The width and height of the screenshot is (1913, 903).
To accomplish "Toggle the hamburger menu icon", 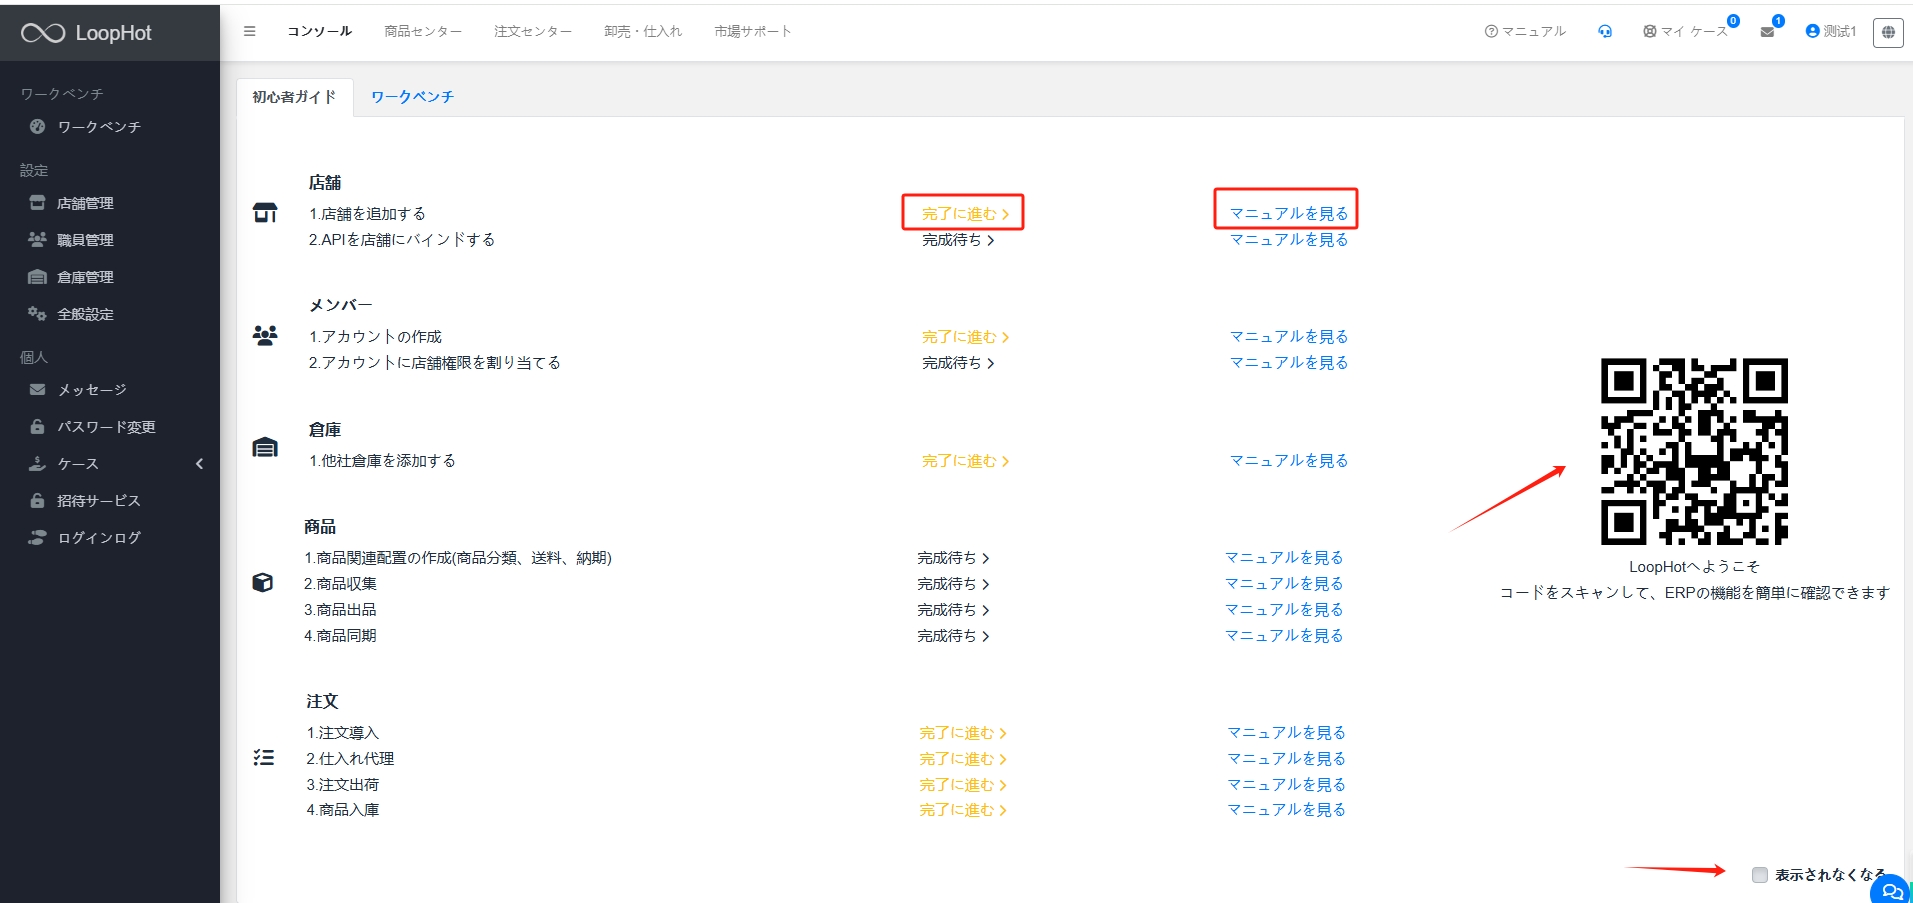I will pyautogui.click(x=250, y=31).
